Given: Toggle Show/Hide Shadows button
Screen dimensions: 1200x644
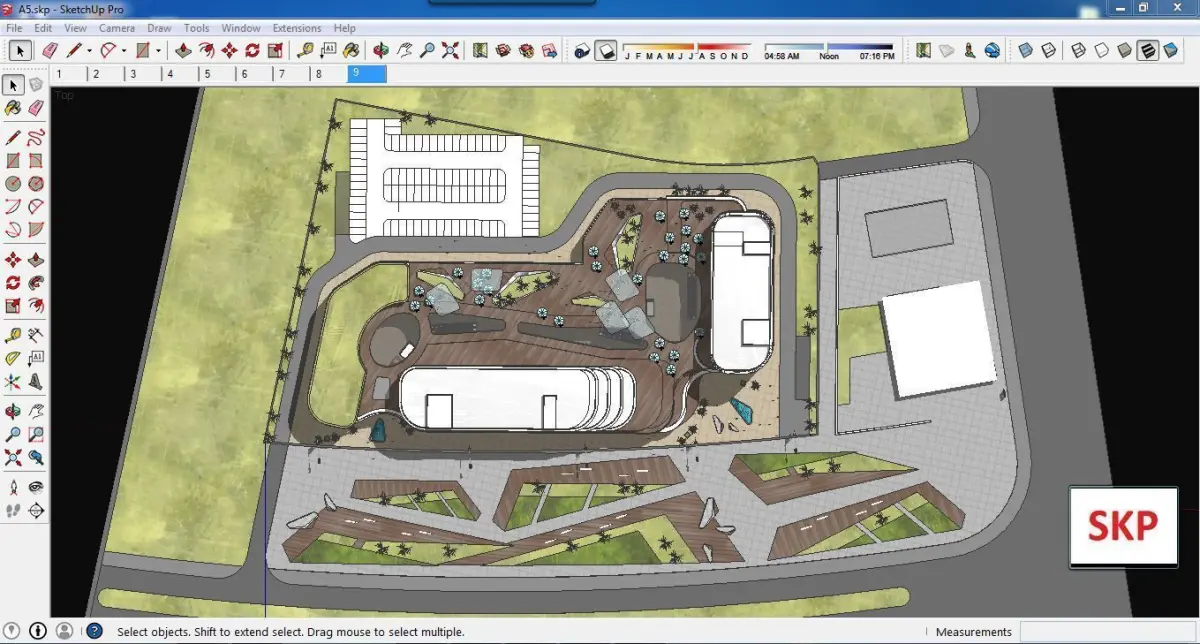Looking at the screenshot, I should coord(605,50).
